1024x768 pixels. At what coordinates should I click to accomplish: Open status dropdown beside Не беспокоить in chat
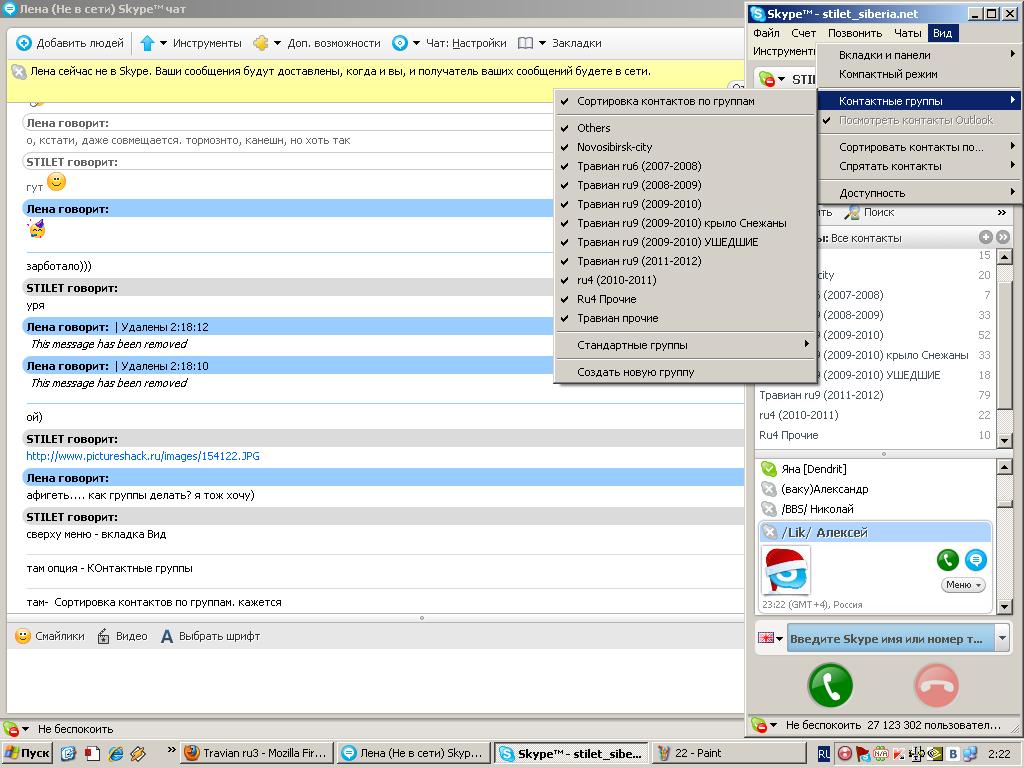(x=25, y=729)
